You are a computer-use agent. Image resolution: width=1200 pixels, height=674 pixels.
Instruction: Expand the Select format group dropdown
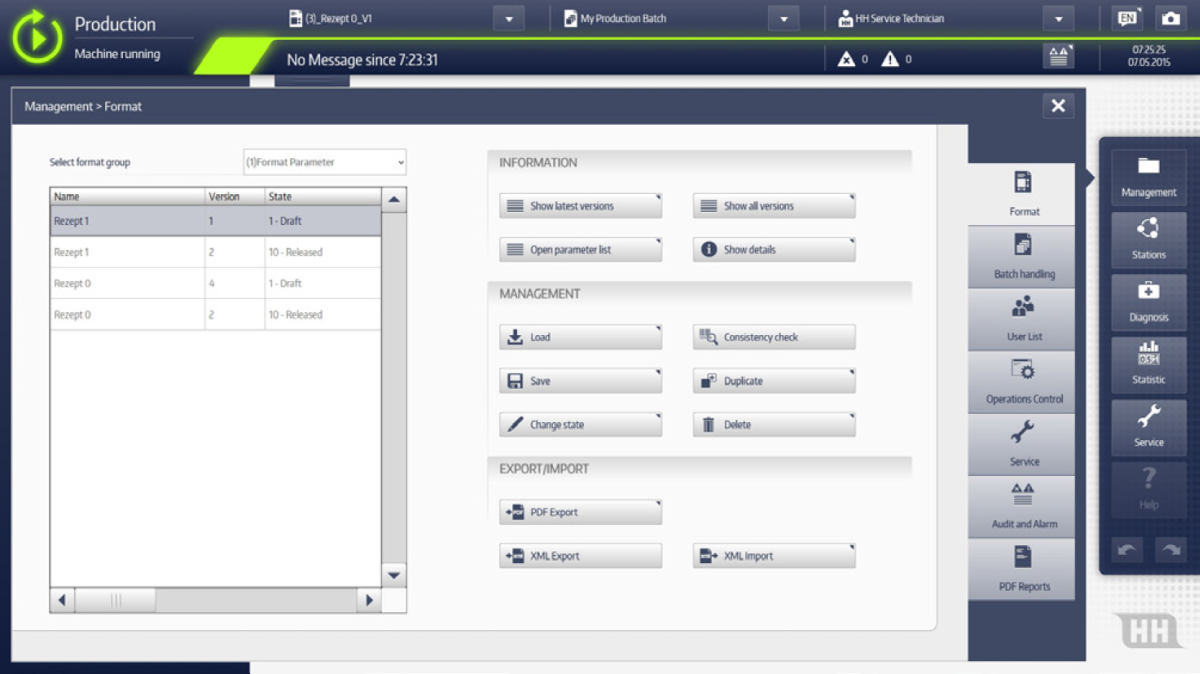tap(325, 162)
